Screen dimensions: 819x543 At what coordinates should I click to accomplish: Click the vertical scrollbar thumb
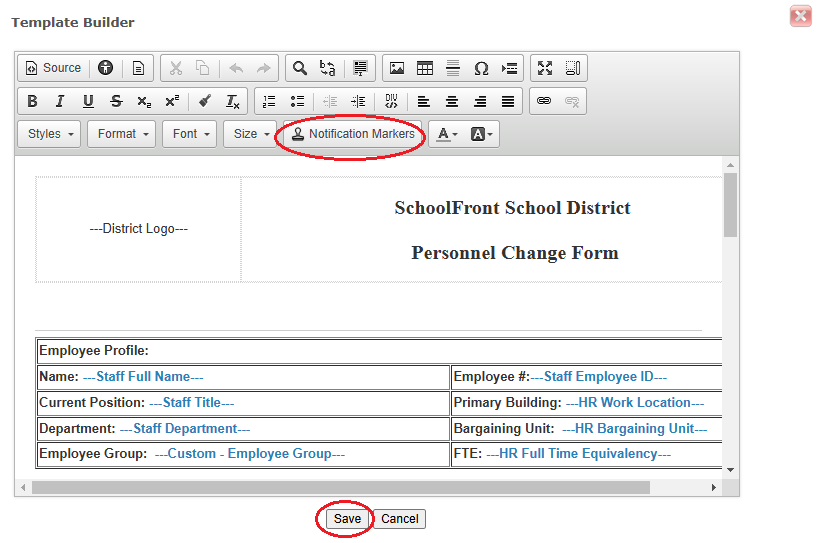730,205
